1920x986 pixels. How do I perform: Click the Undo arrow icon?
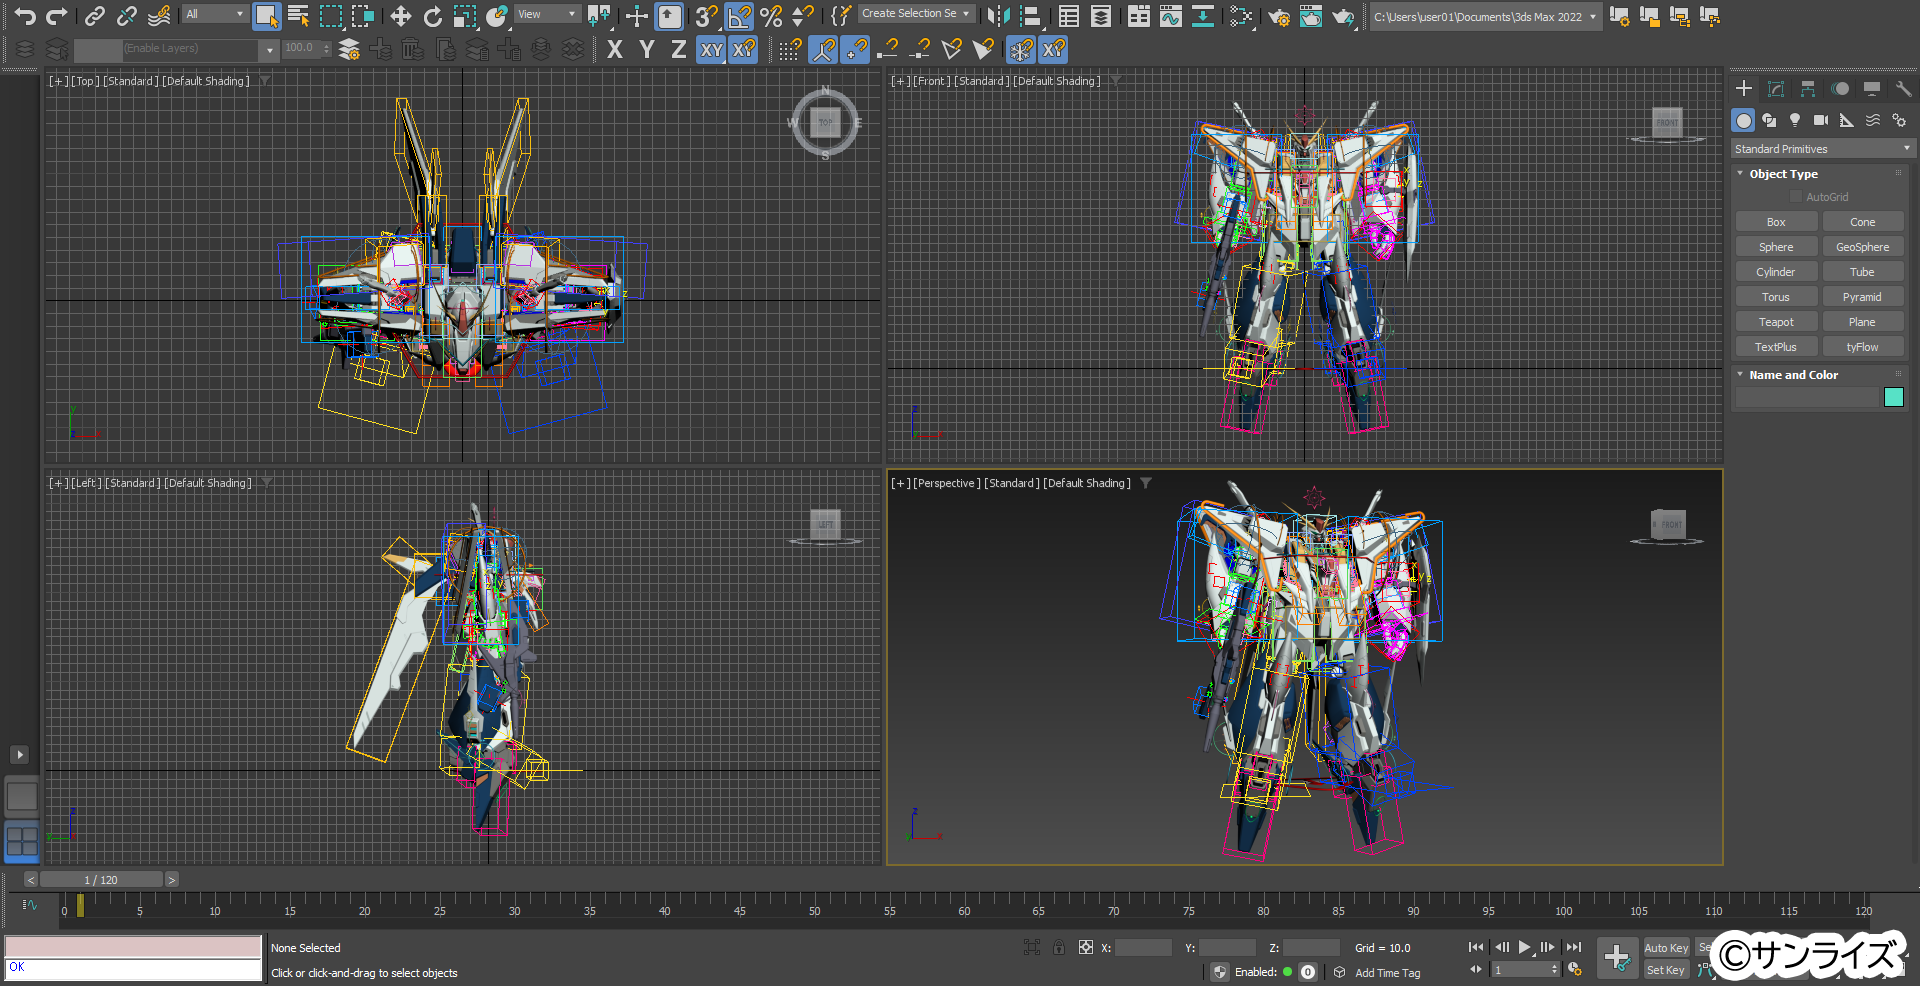[25, 16]
